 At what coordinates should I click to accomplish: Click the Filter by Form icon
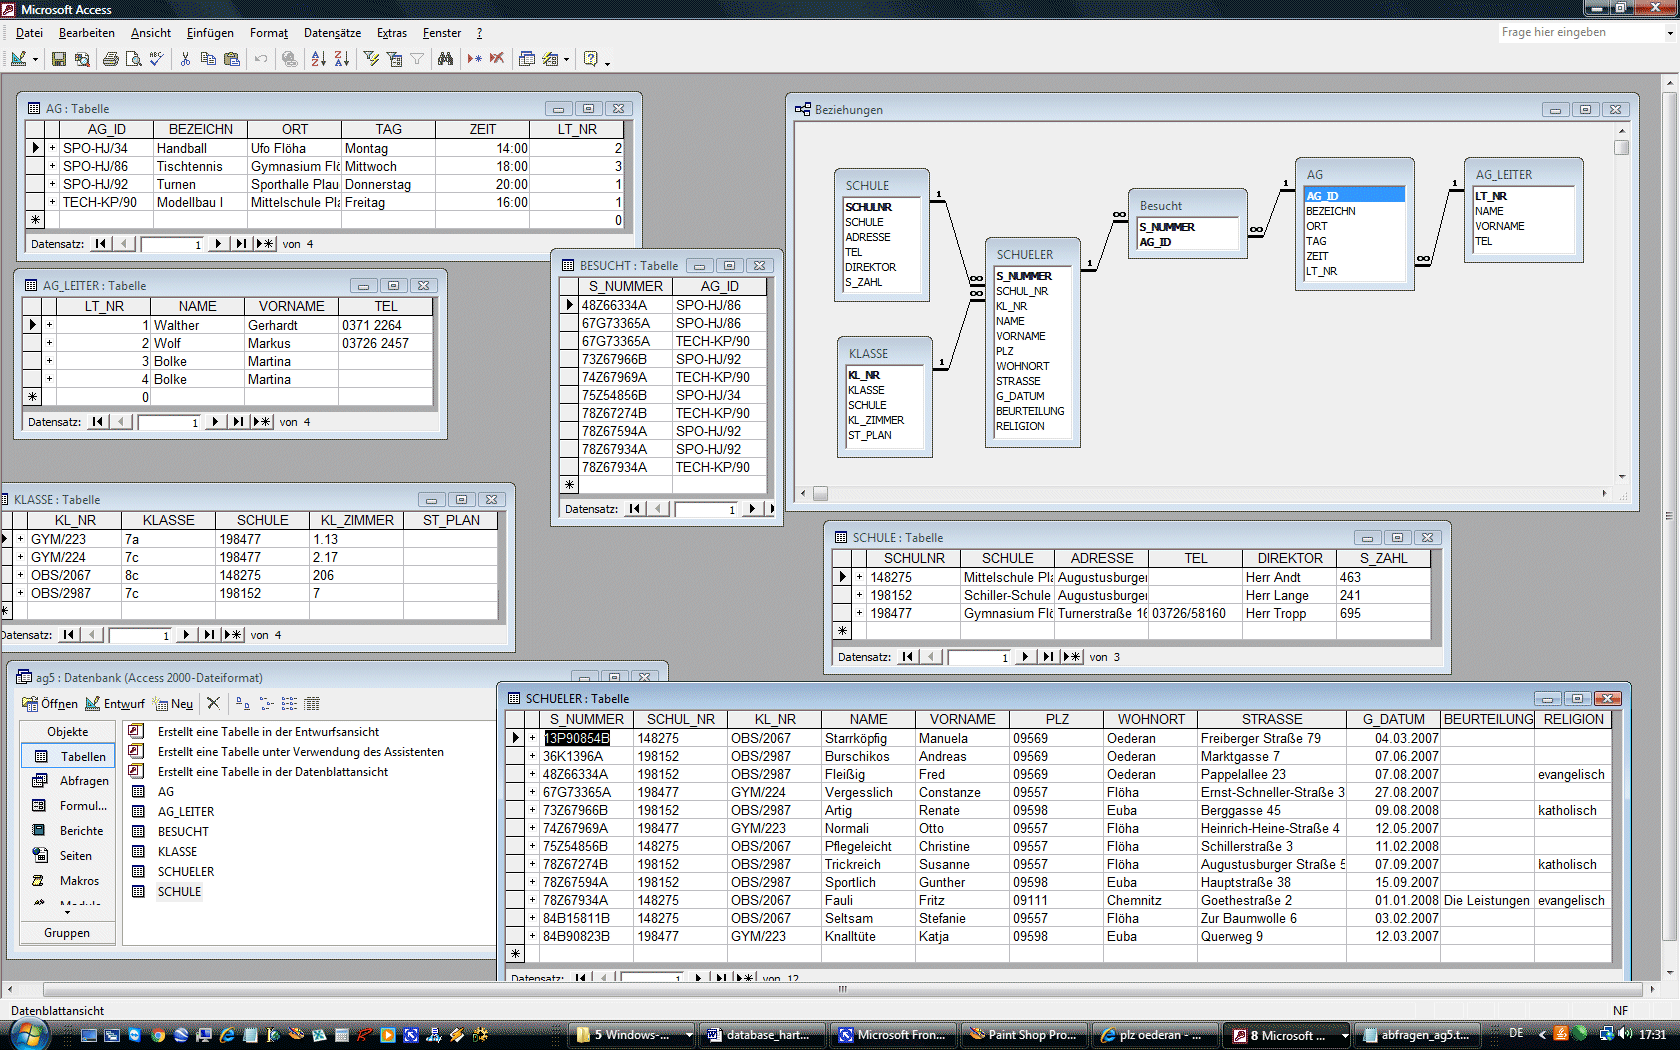point(394,59)
